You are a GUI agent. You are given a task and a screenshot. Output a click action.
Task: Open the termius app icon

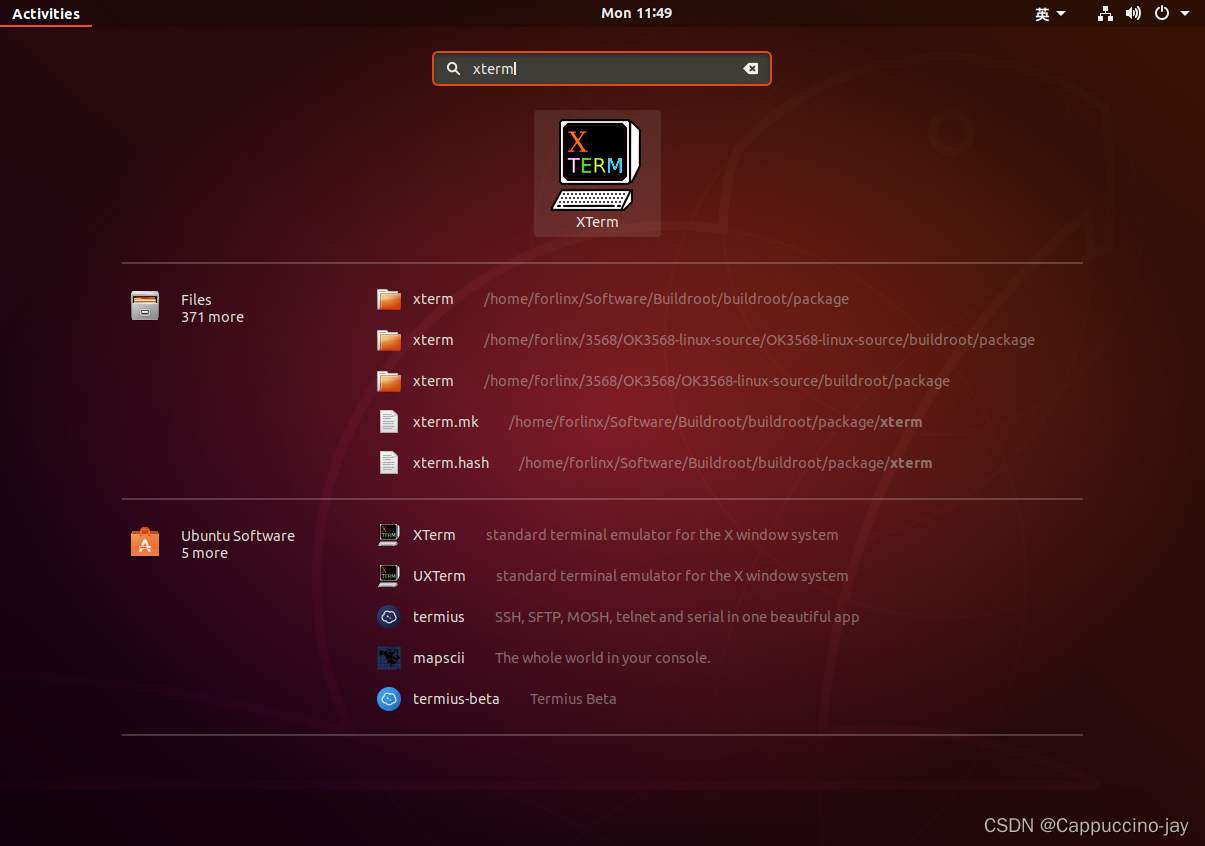click(x=389, y=616)
